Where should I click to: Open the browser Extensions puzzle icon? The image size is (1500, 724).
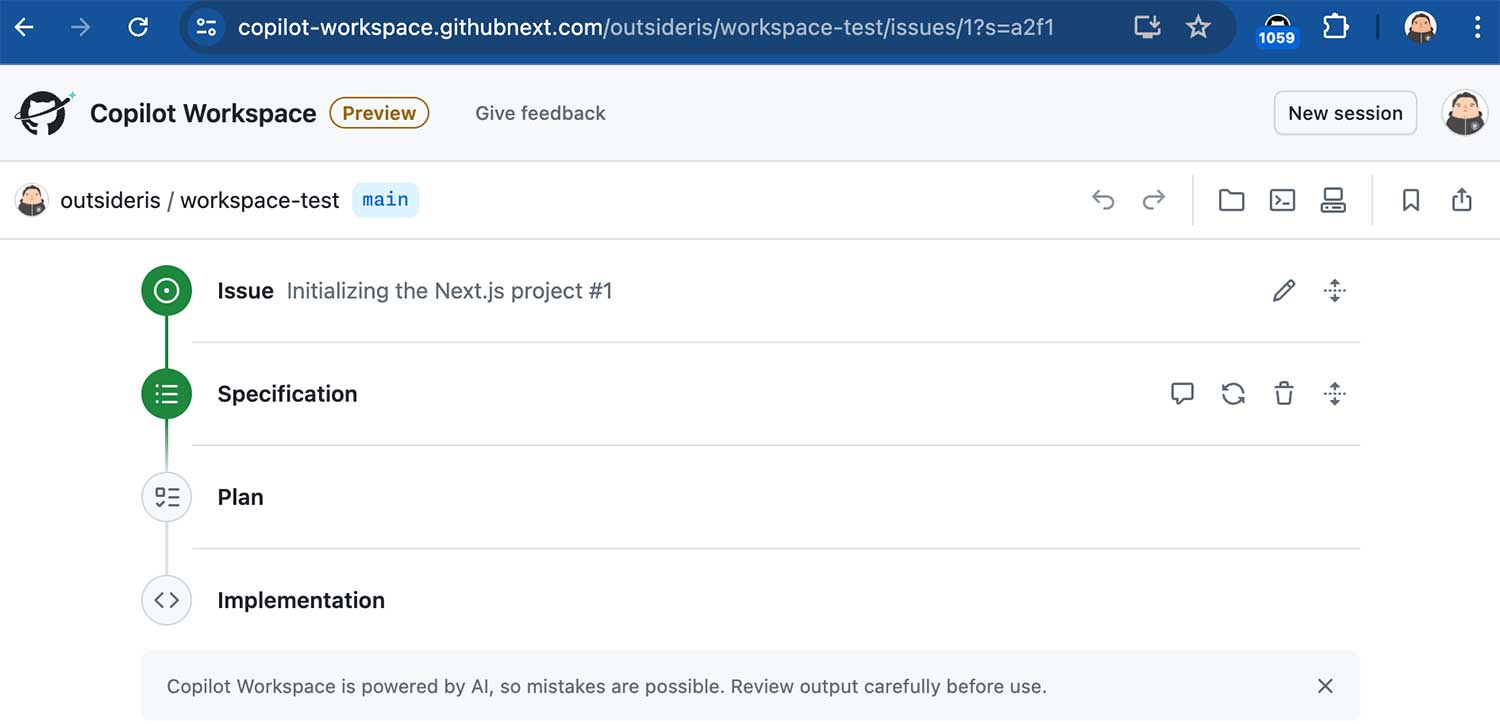(1336, 27)
